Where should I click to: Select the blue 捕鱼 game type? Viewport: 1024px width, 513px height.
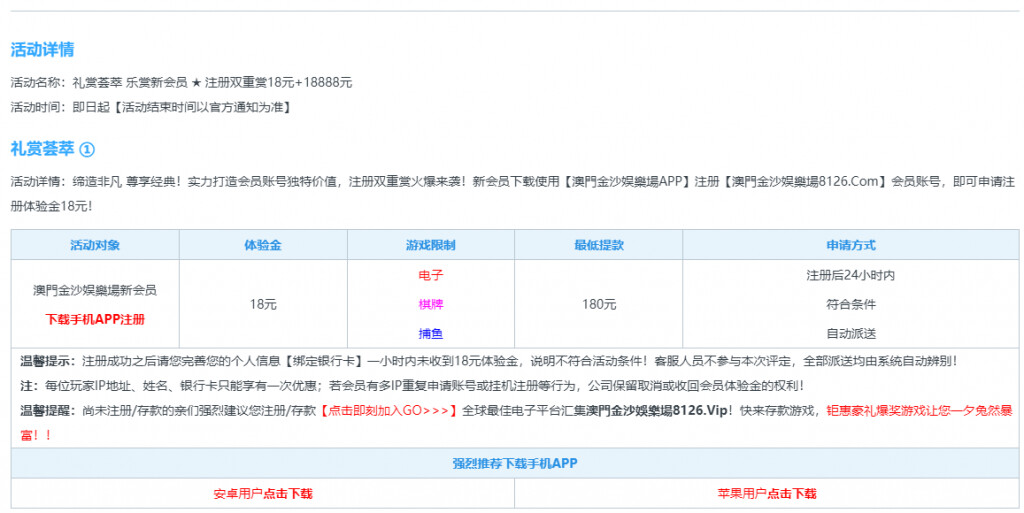point(431,333)
